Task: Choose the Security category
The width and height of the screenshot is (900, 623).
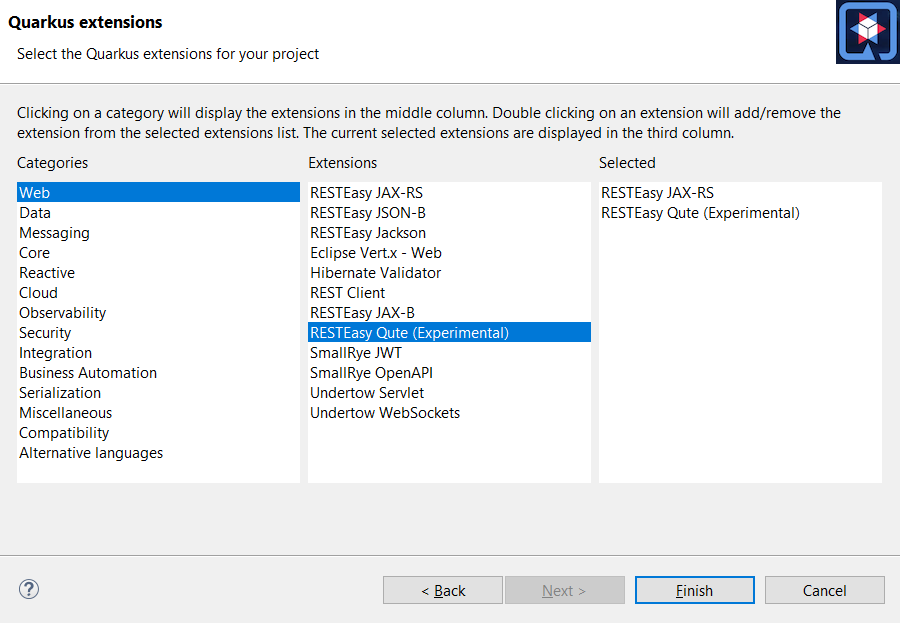Action: [x=45, y=333]
